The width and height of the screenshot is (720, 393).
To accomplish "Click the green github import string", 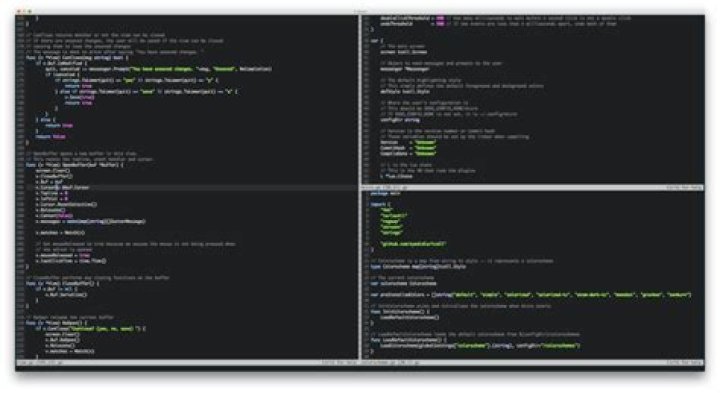I will pyautogui.click(x=413, y=244).
